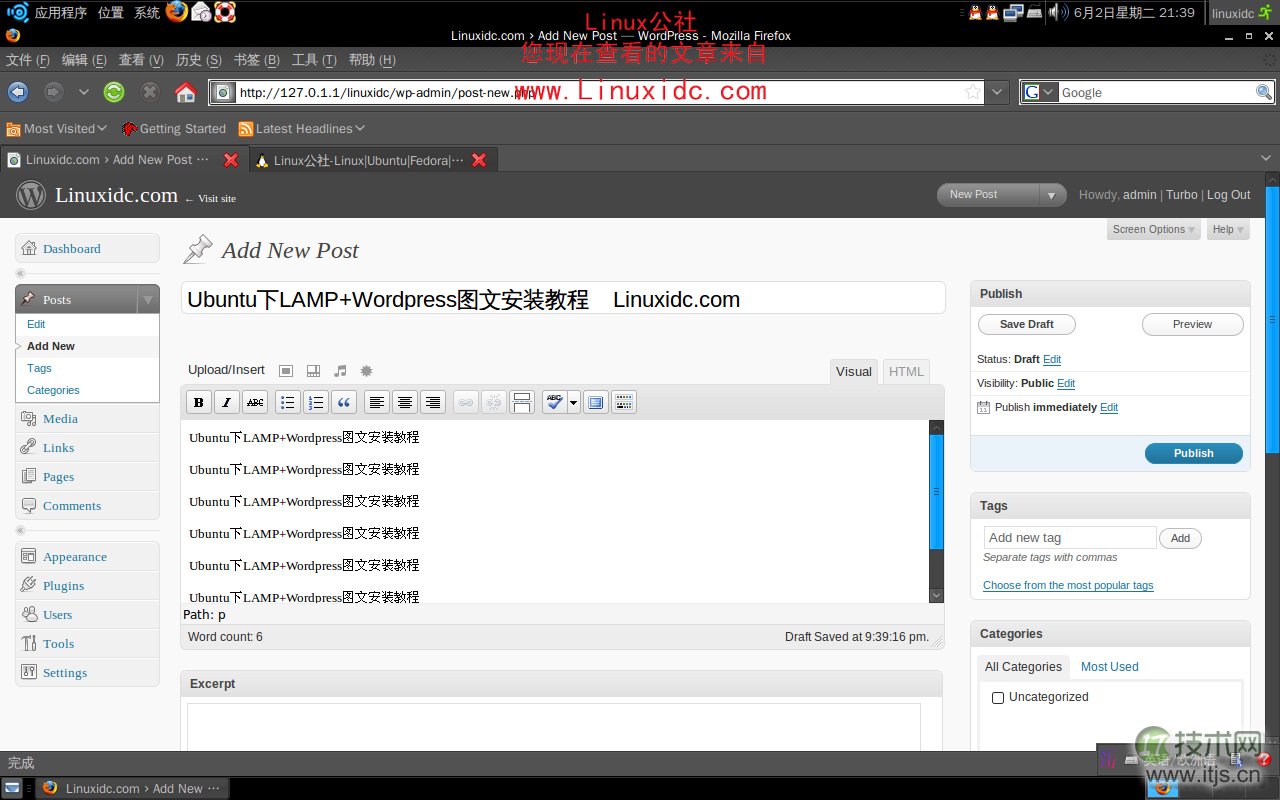
Task: Insert the More tag
Action: (x=522, y=402)
